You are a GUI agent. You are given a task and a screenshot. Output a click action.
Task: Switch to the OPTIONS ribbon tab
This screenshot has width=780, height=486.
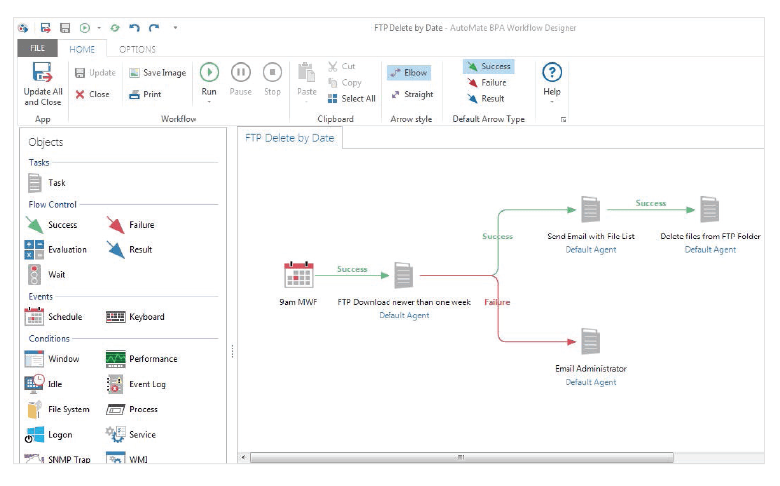[x=137, y=49]
